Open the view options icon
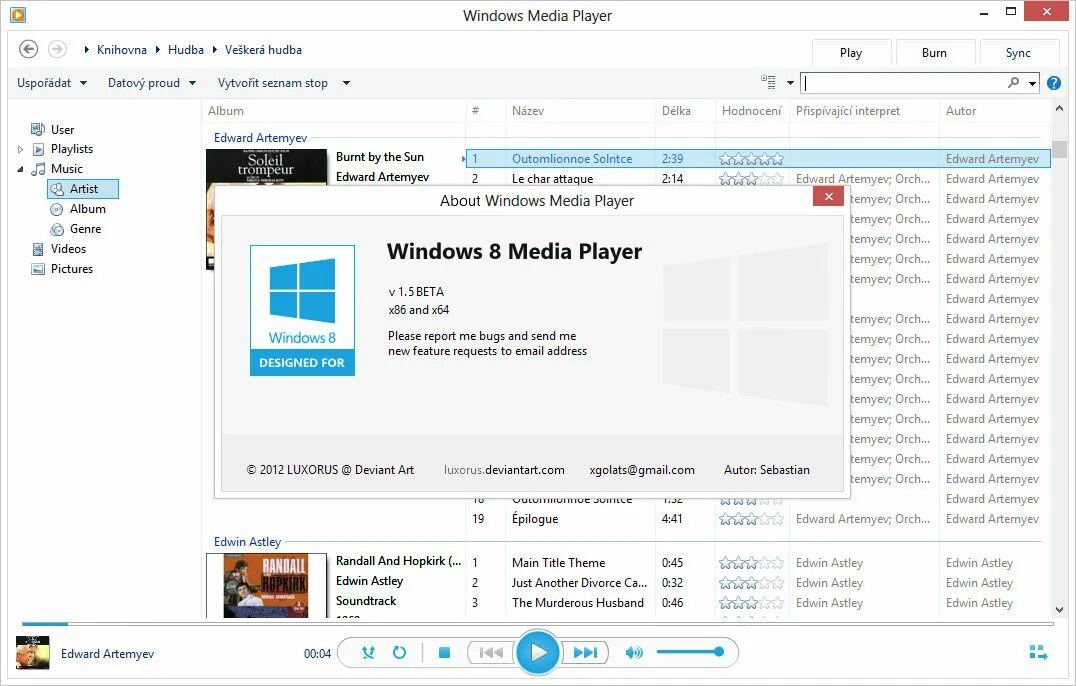 point(769,82)
